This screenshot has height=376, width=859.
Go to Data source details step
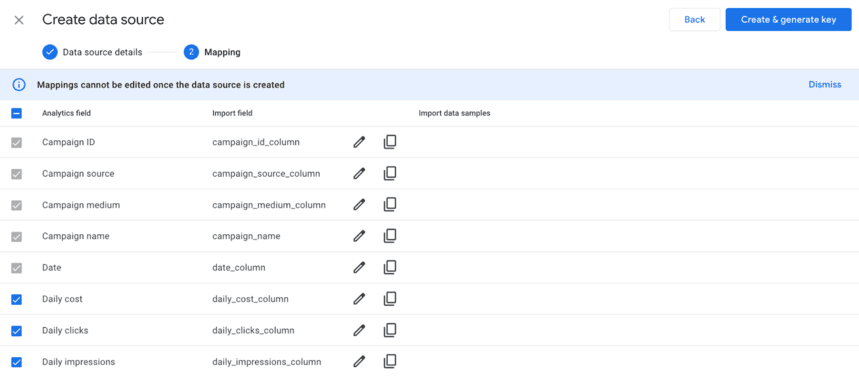point(92,53)
